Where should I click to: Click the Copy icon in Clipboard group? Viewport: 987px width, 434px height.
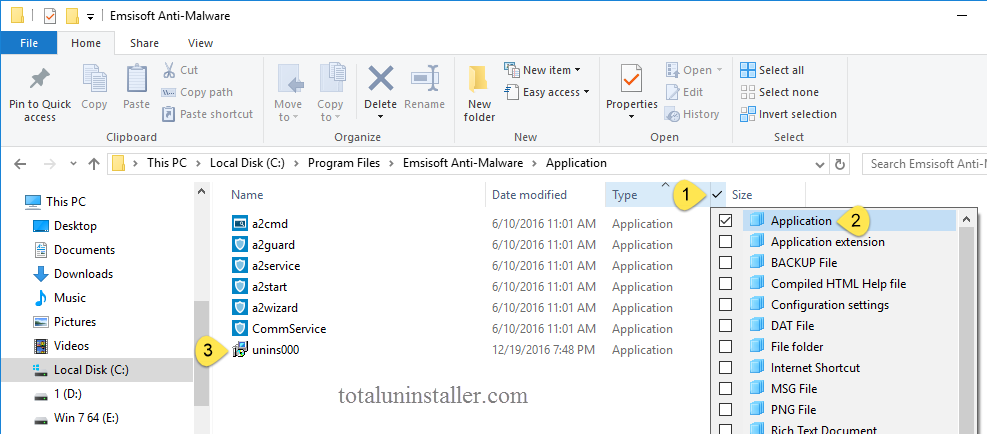click(94, 78)
